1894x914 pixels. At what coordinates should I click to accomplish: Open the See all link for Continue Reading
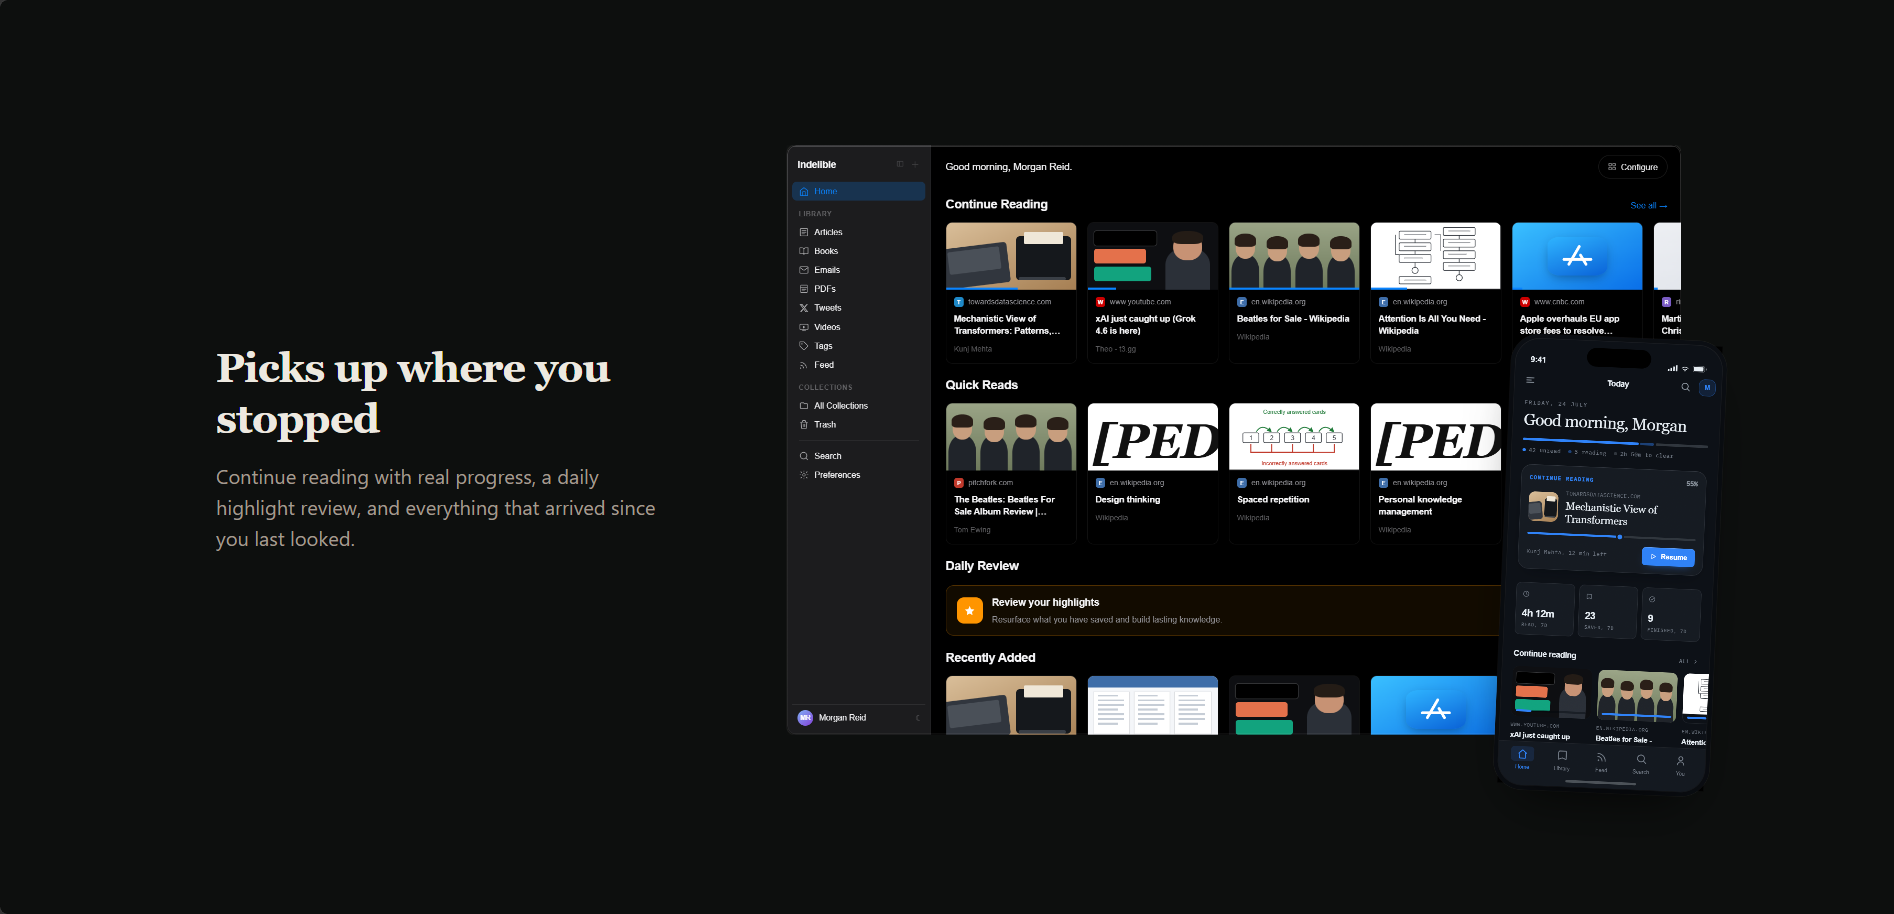(x=1648, y=205)
